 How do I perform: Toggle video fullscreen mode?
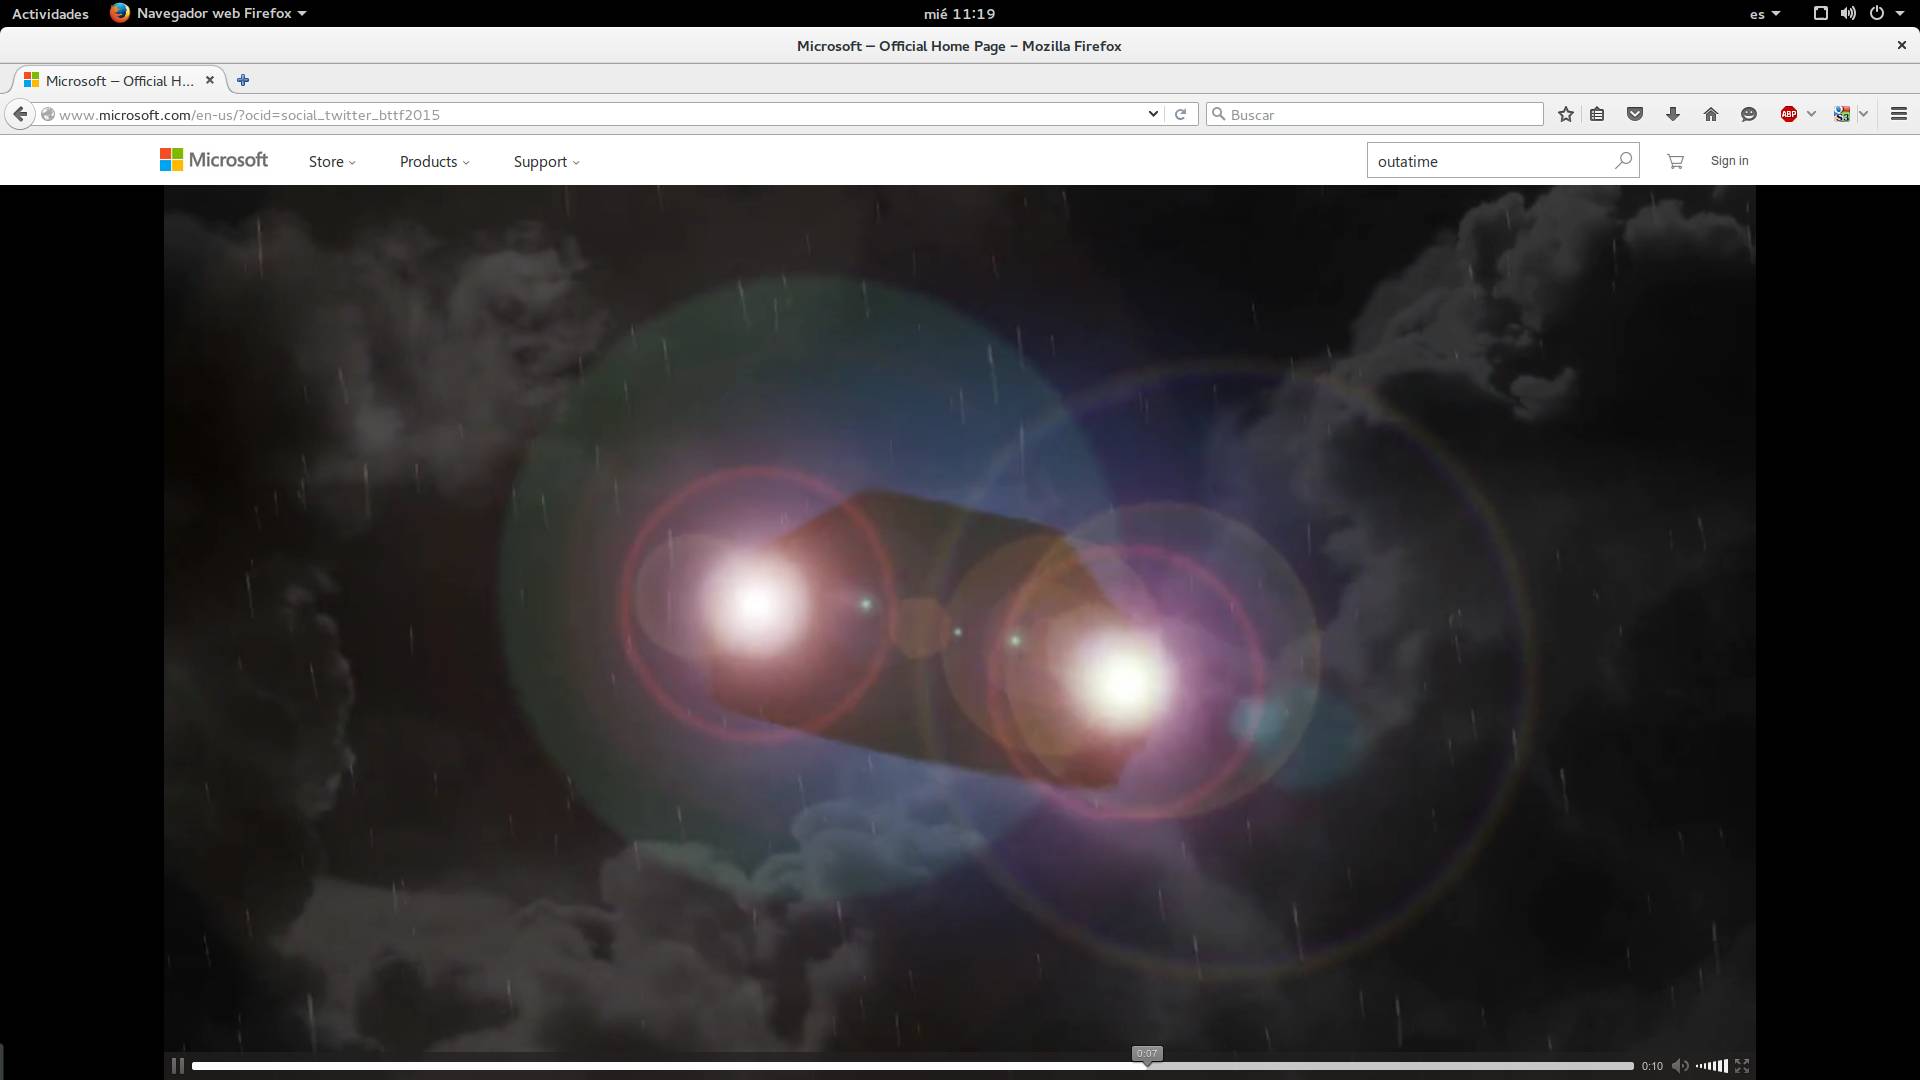click(x=1742, y=1066)
